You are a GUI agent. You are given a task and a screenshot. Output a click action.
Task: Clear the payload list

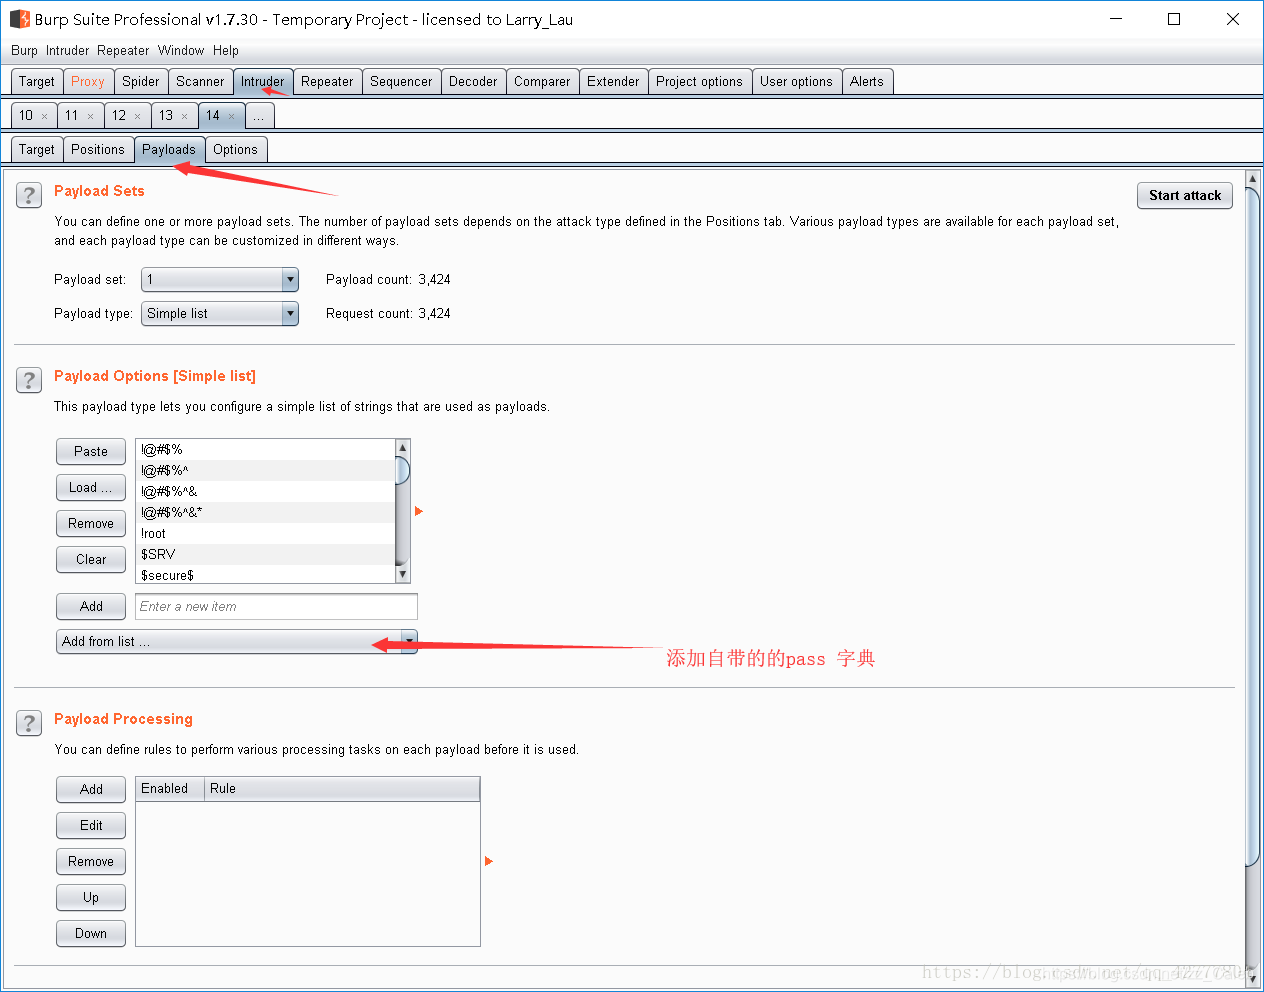[x=91, y=560]
